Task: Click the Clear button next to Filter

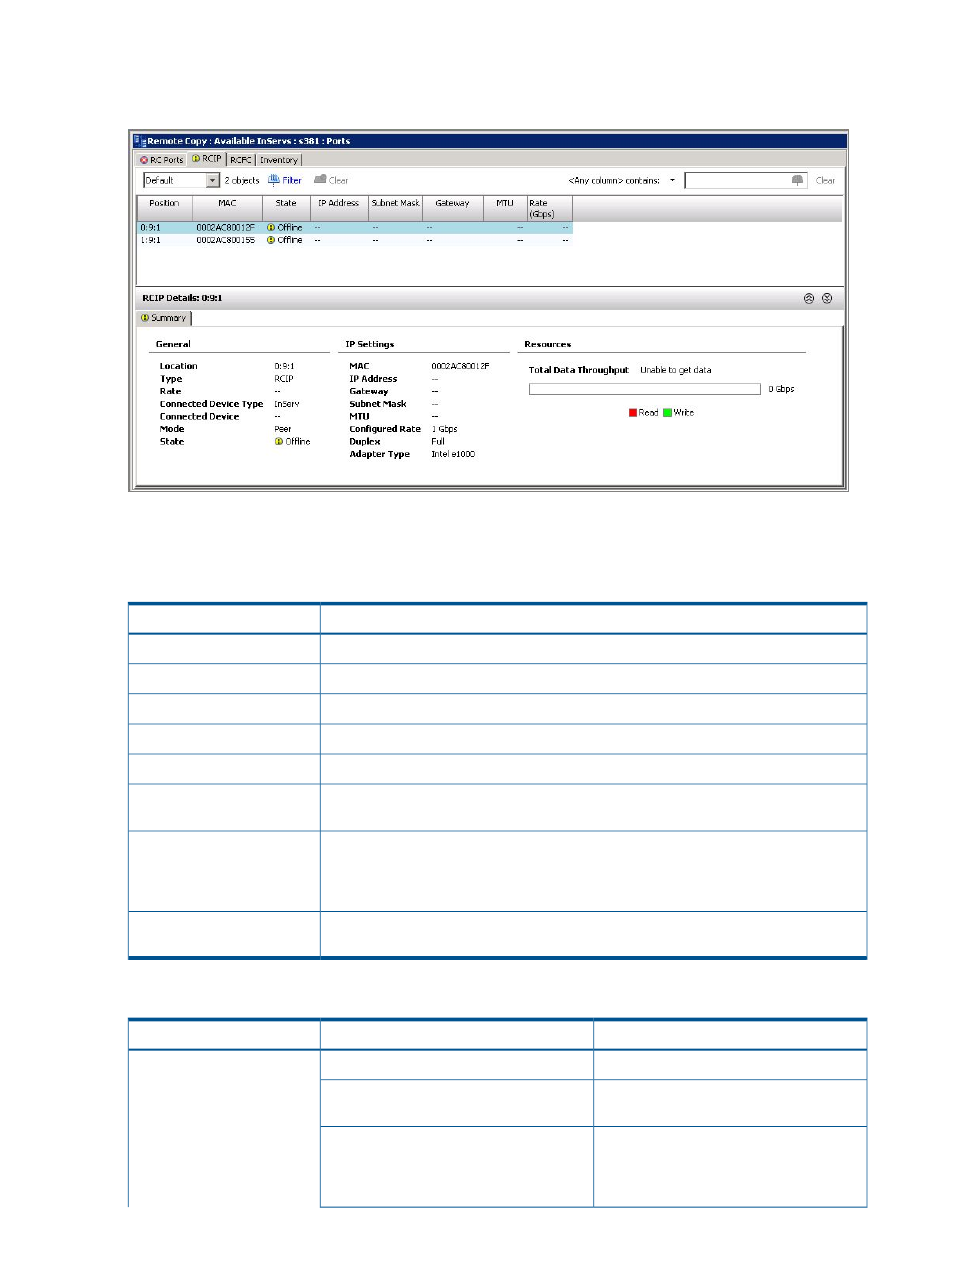Action: click(x=331, y=180)
